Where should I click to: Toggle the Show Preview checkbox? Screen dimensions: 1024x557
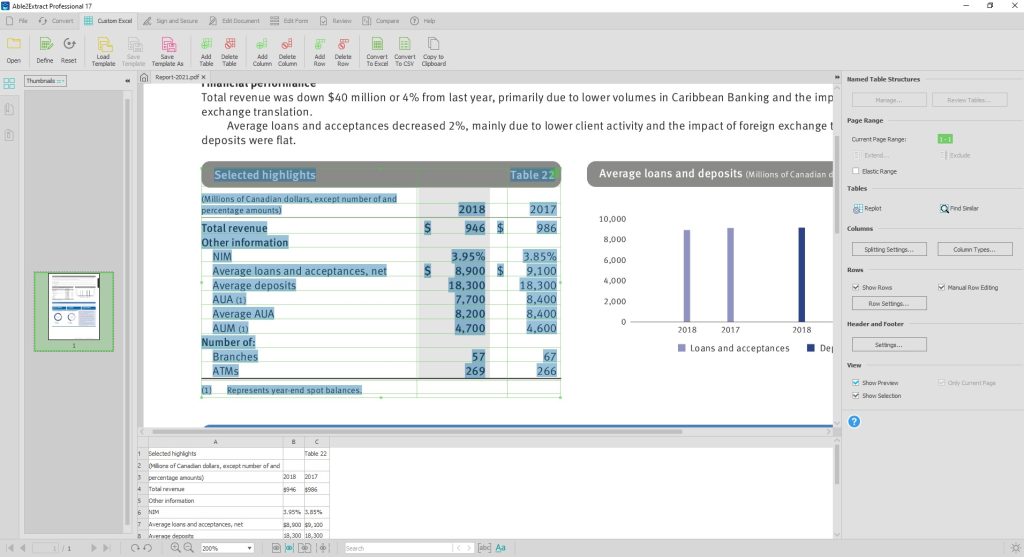(x=855, y=382)
